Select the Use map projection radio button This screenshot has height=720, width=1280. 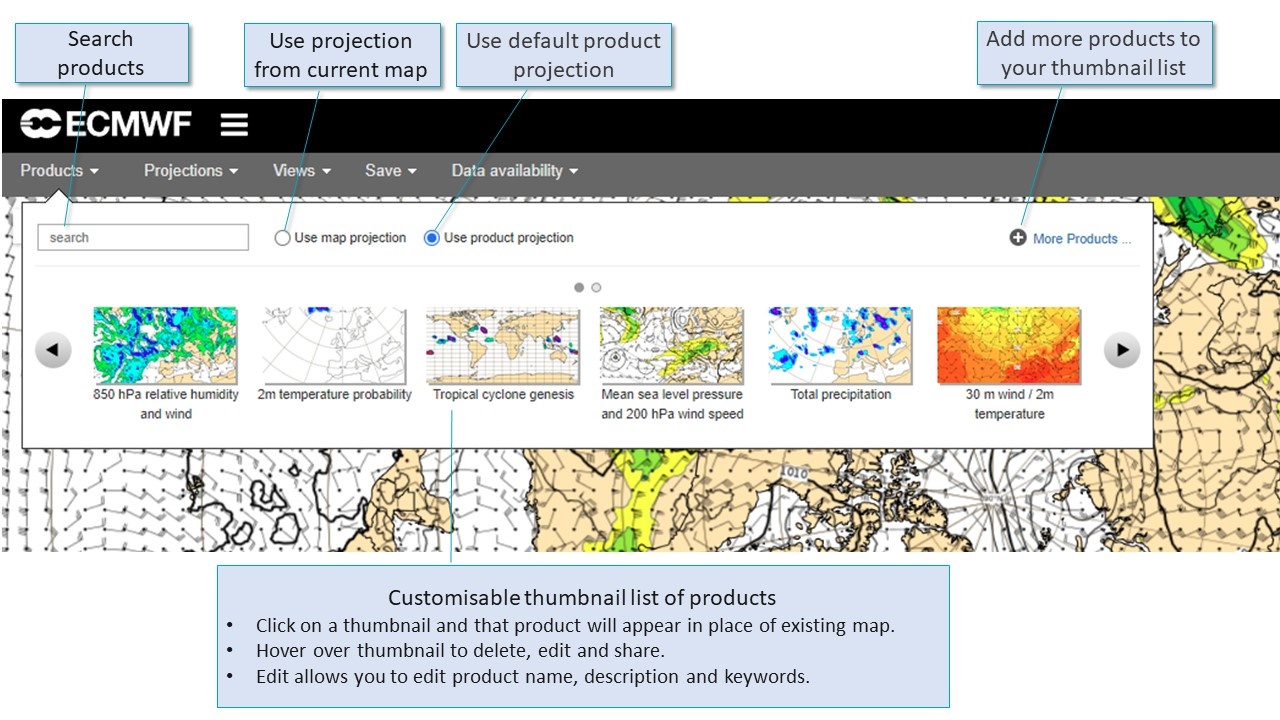pos(281,238)
